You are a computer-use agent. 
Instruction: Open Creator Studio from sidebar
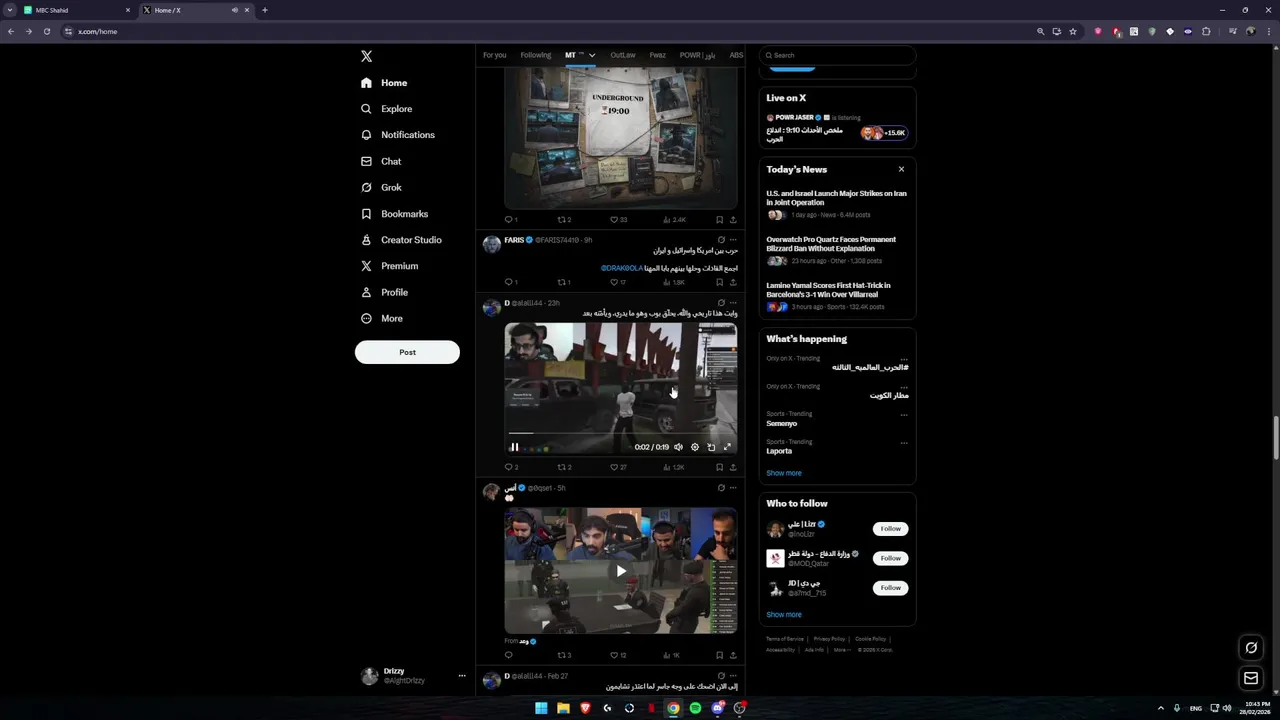pos(401,240)
